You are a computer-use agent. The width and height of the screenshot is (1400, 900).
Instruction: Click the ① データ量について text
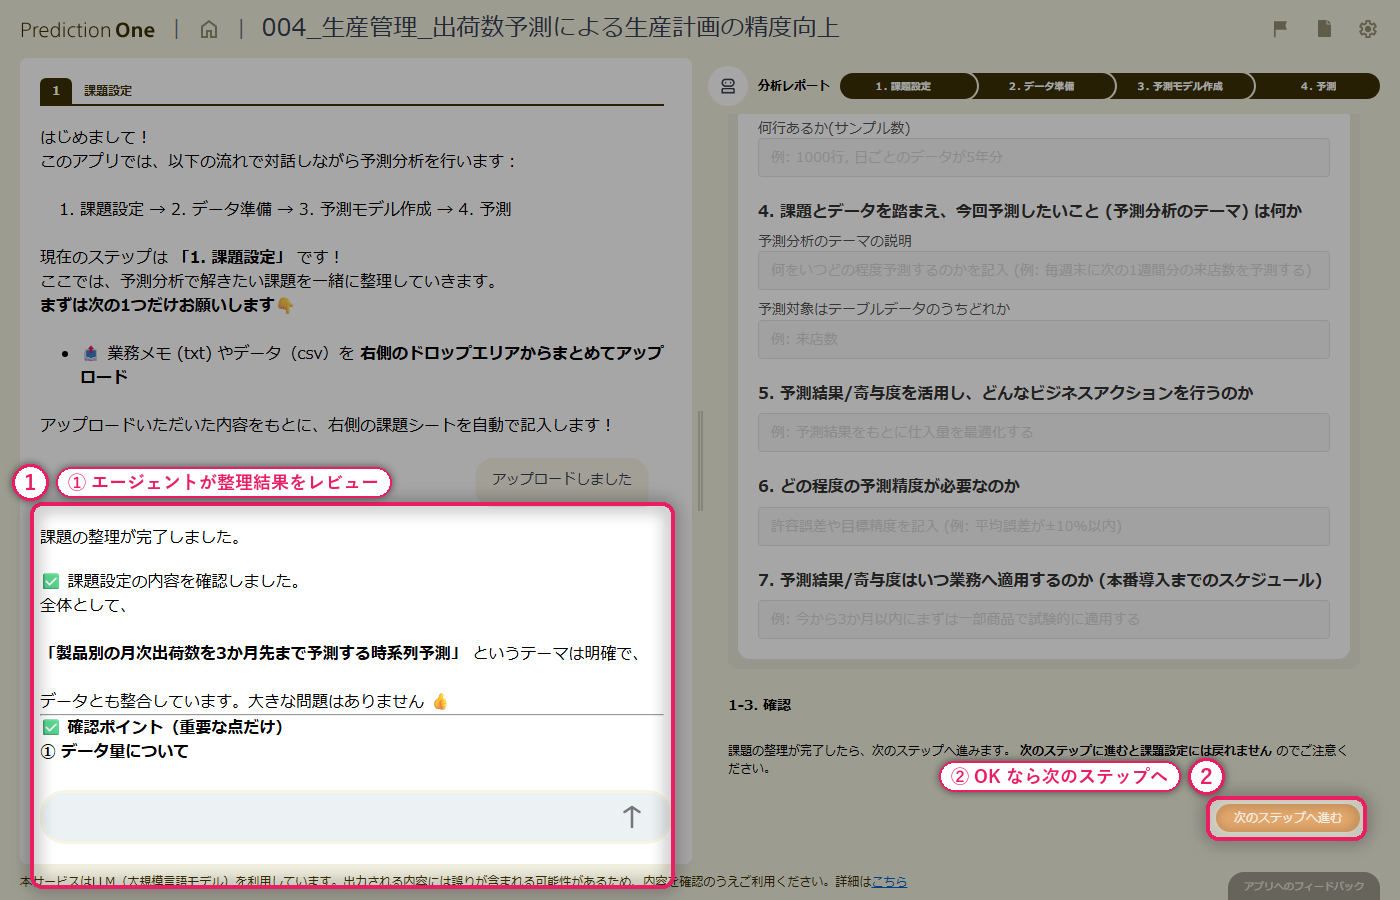(114, 751)
